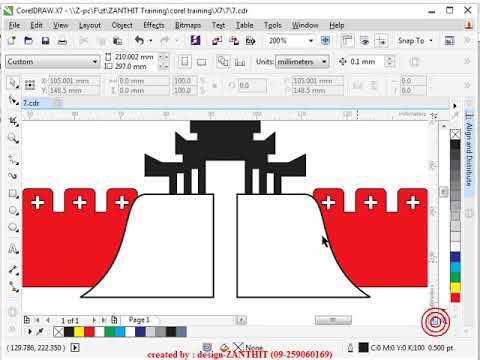The height and width of the screenshot is (360, 480).
Task: Select Portrait page orientation
Action: pos(185,62)
